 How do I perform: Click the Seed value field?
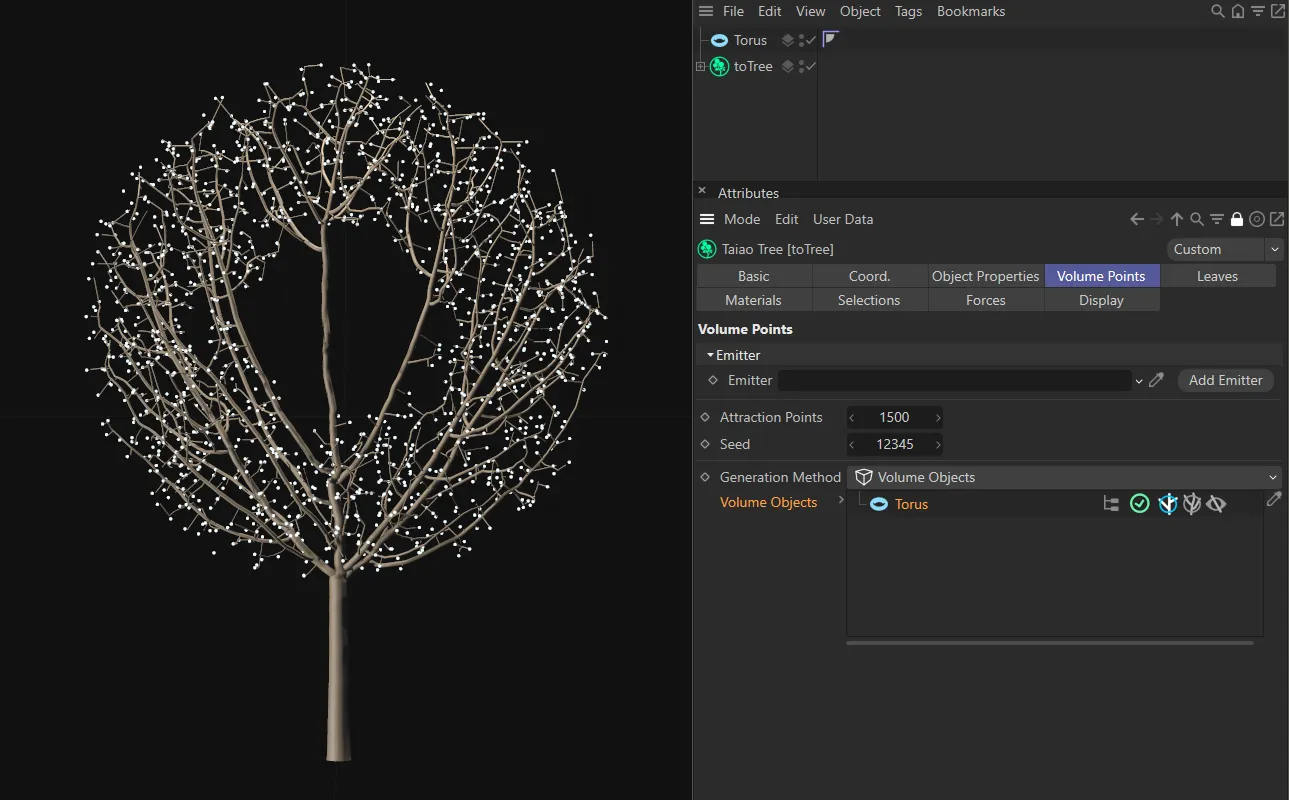pos(894,445)
